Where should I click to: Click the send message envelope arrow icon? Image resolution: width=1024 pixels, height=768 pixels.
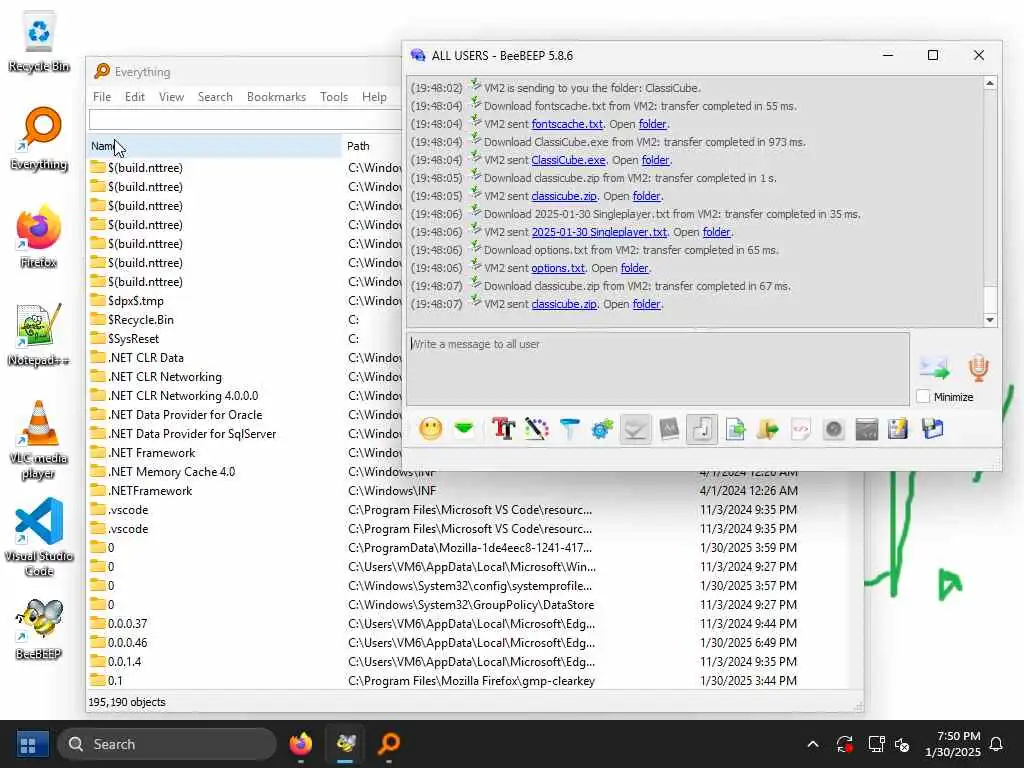click(935, 368)
